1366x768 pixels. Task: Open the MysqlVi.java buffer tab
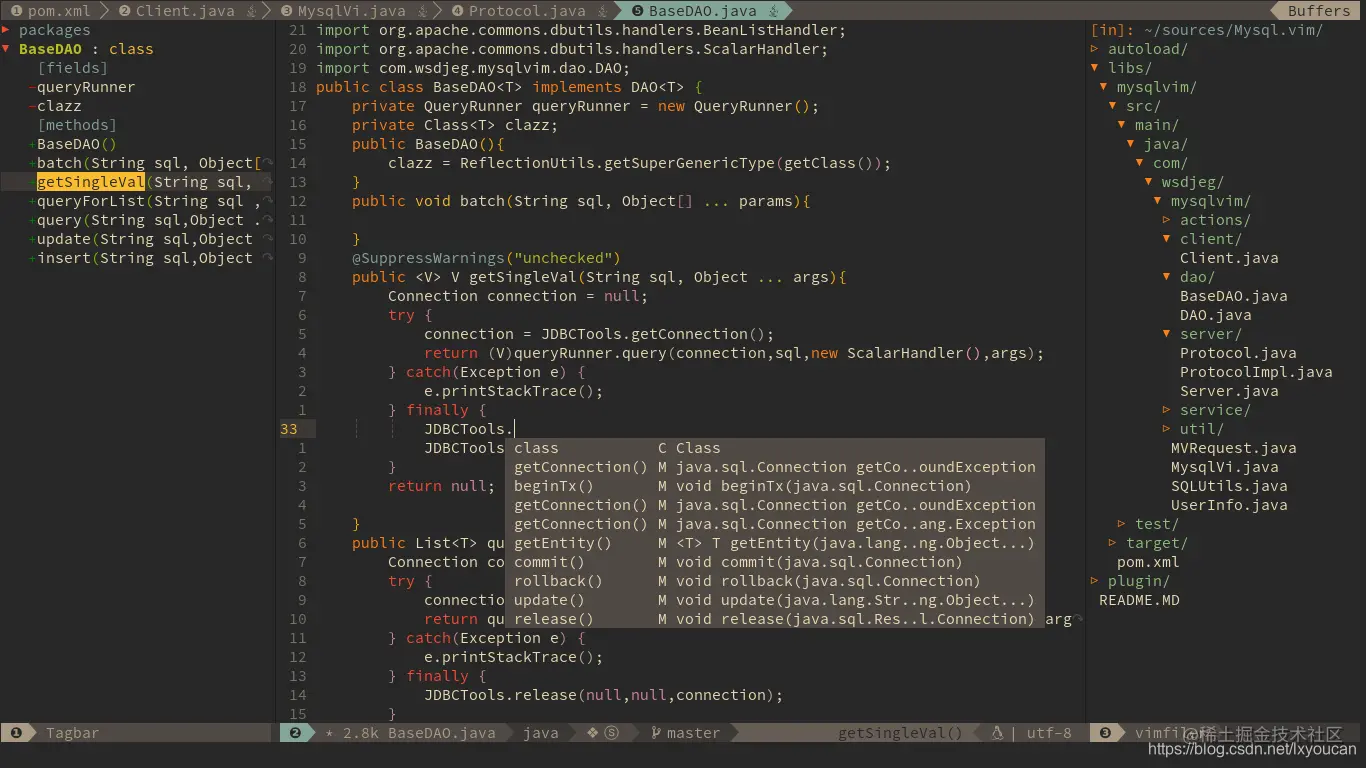352,11
